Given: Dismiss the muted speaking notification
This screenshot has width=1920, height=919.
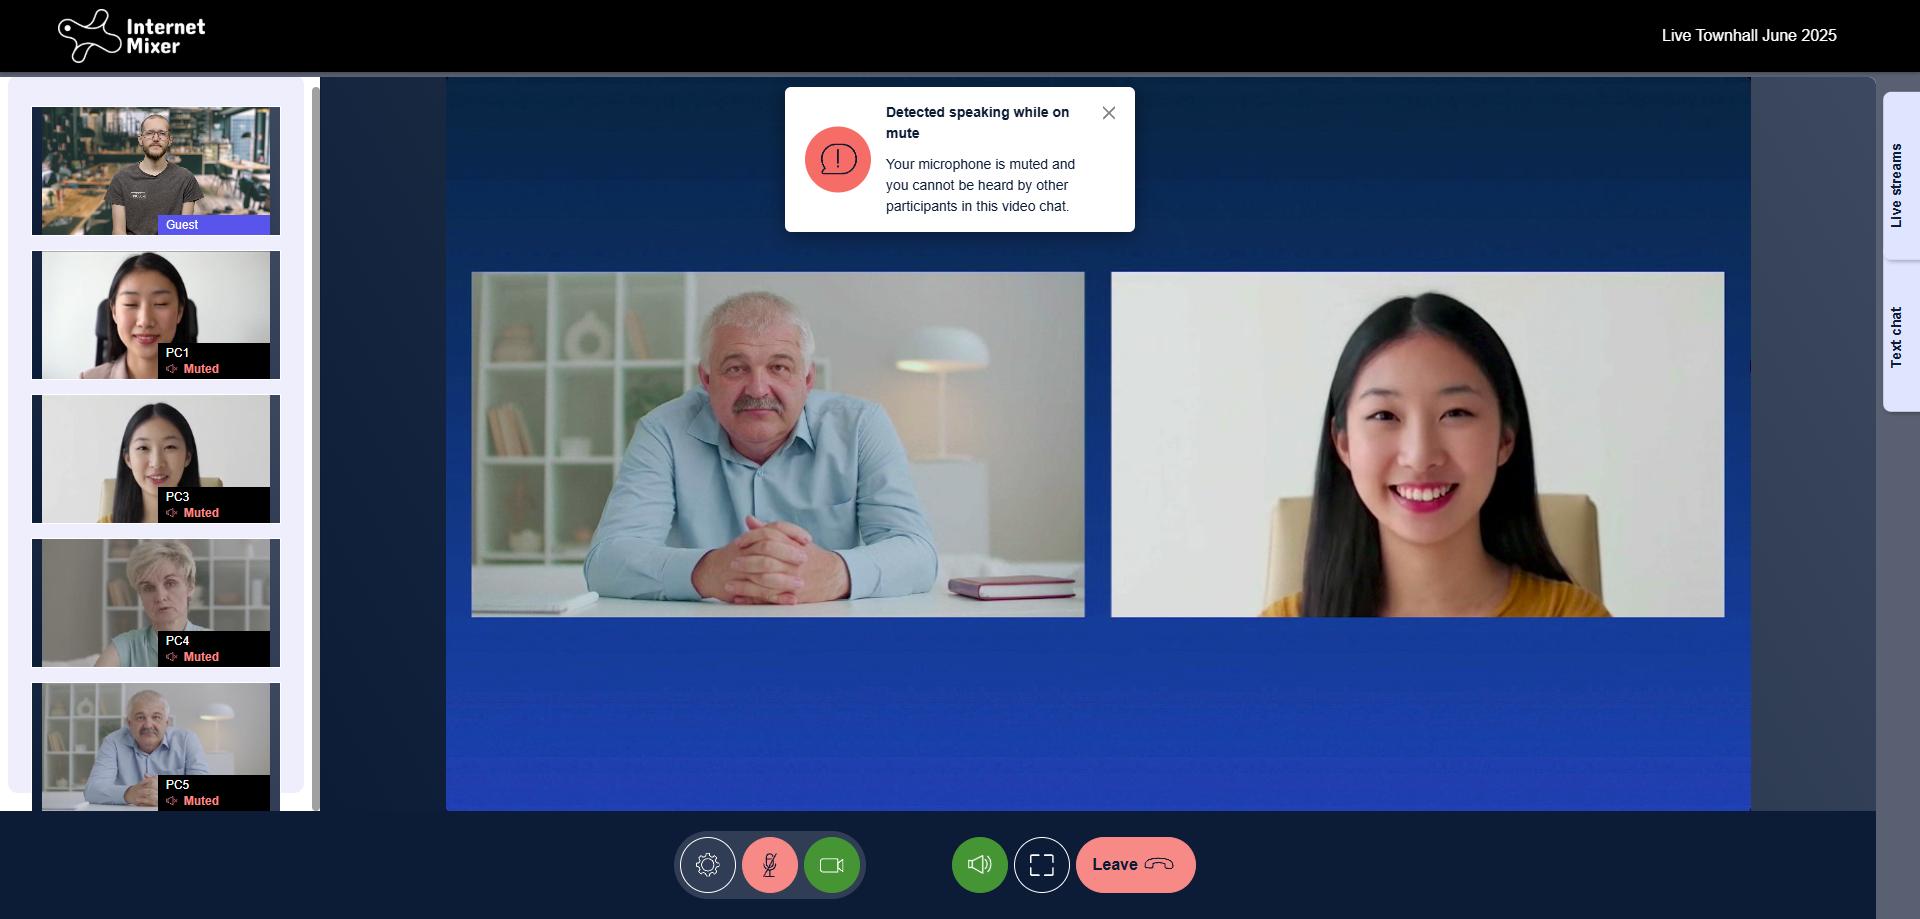Looking at the screenshot, I should [1109, 113].
